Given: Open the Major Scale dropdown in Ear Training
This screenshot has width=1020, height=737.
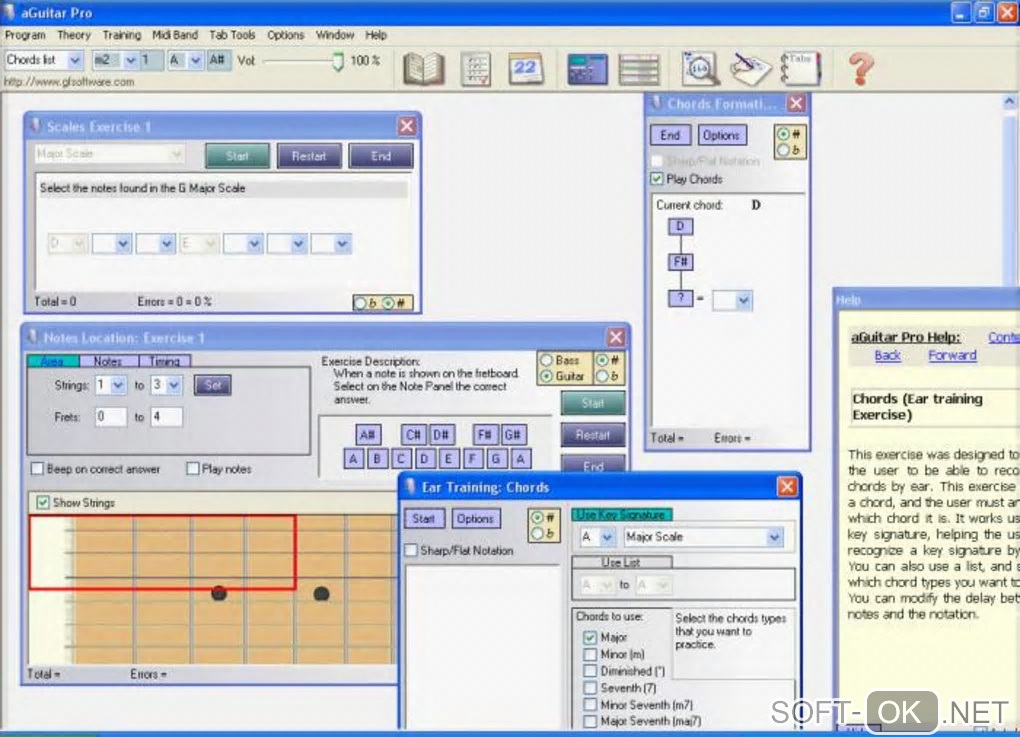Looking at the screenshot, I should click(x=773, y=537).
